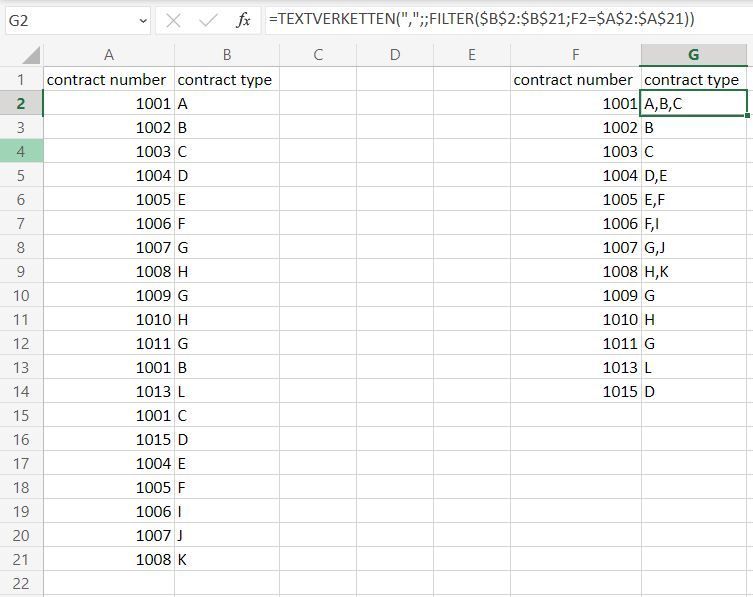Select row 2 header
Viewport: 753px width, 597px height.
point(21,103)
